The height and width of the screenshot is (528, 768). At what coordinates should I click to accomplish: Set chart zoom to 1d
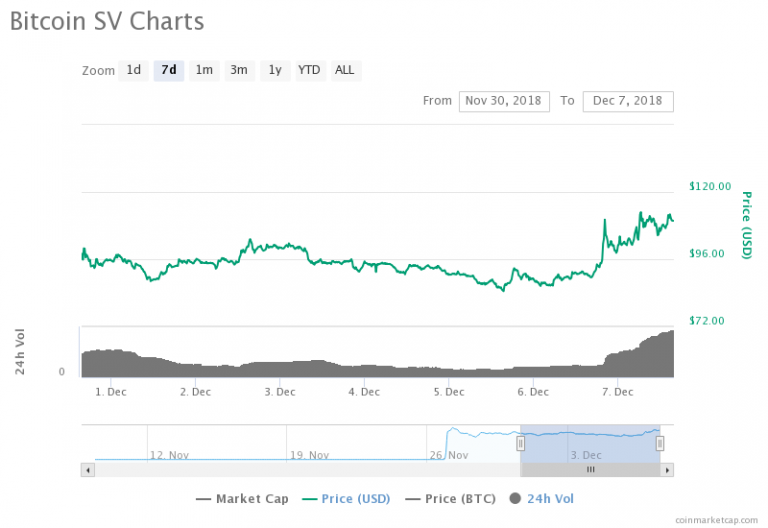pyautogui.click(x=133, y=71)
